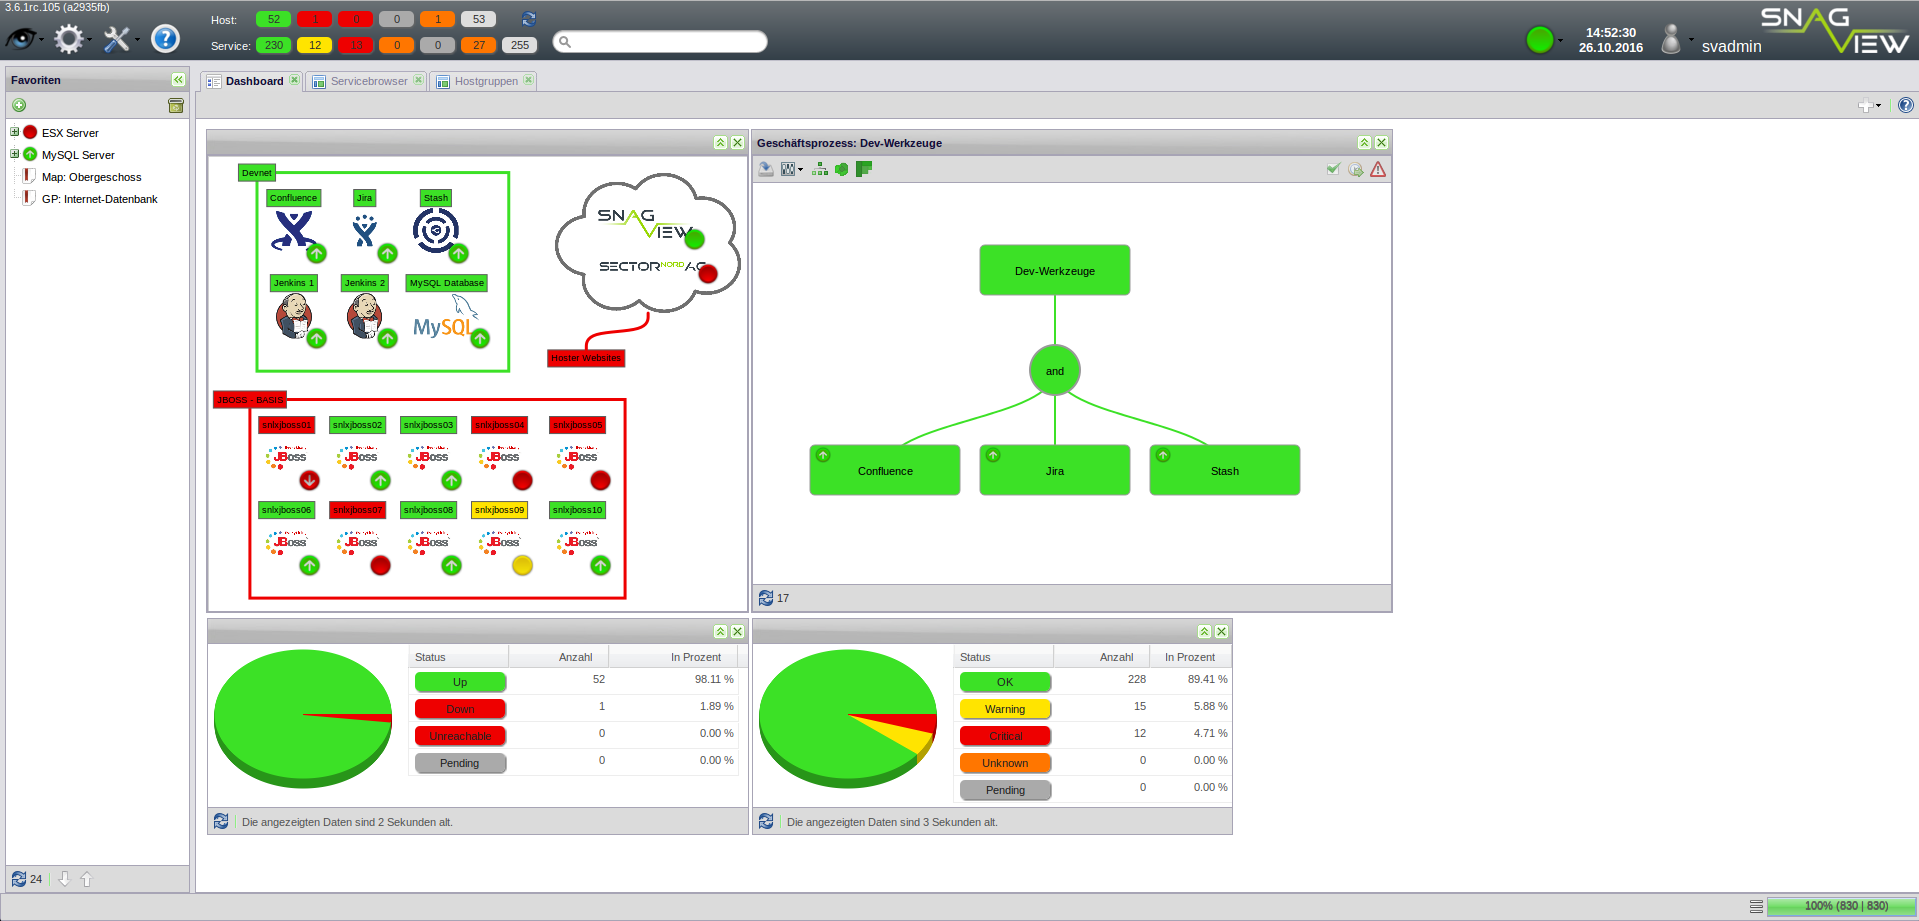This screenshot has height=921, width=1919.
Task: Select the yellow snlxjboss09 status circle
Action: [x=522, y=566]
